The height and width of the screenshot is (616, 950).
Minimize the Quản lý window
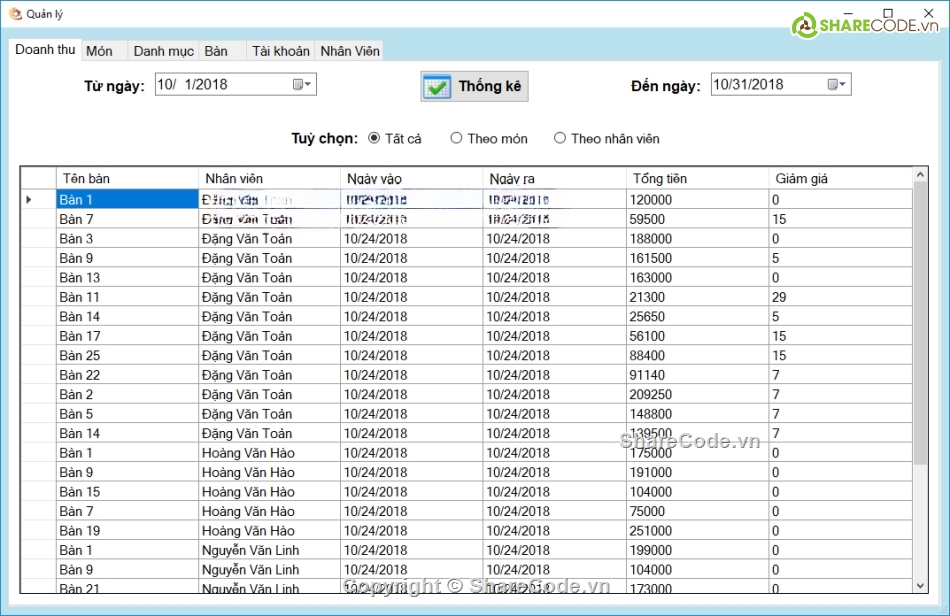point(848,13)
